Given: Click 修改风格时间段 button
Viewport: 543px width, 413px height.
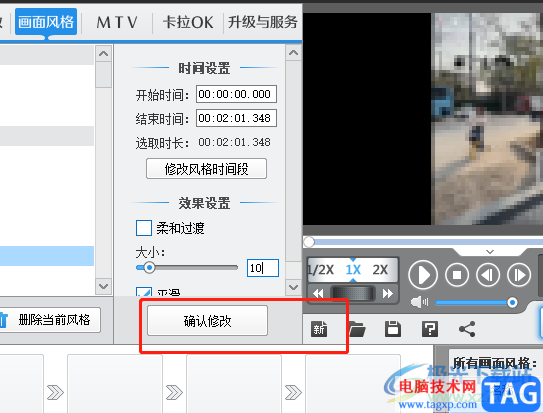Looking at the screenshot, I should [206, 169].
